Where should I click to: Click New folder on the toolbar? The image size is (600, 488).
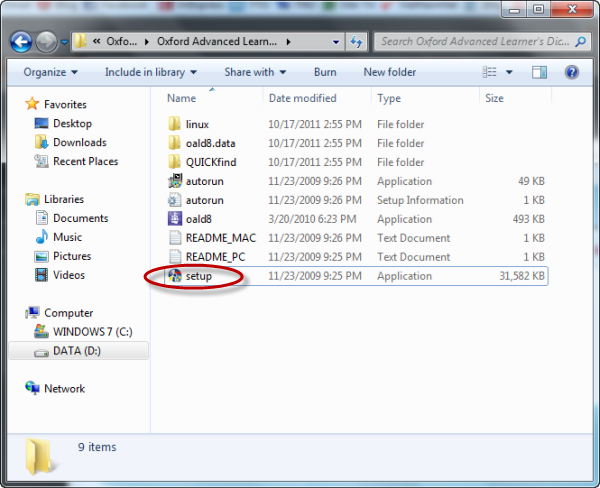point(390,72)
